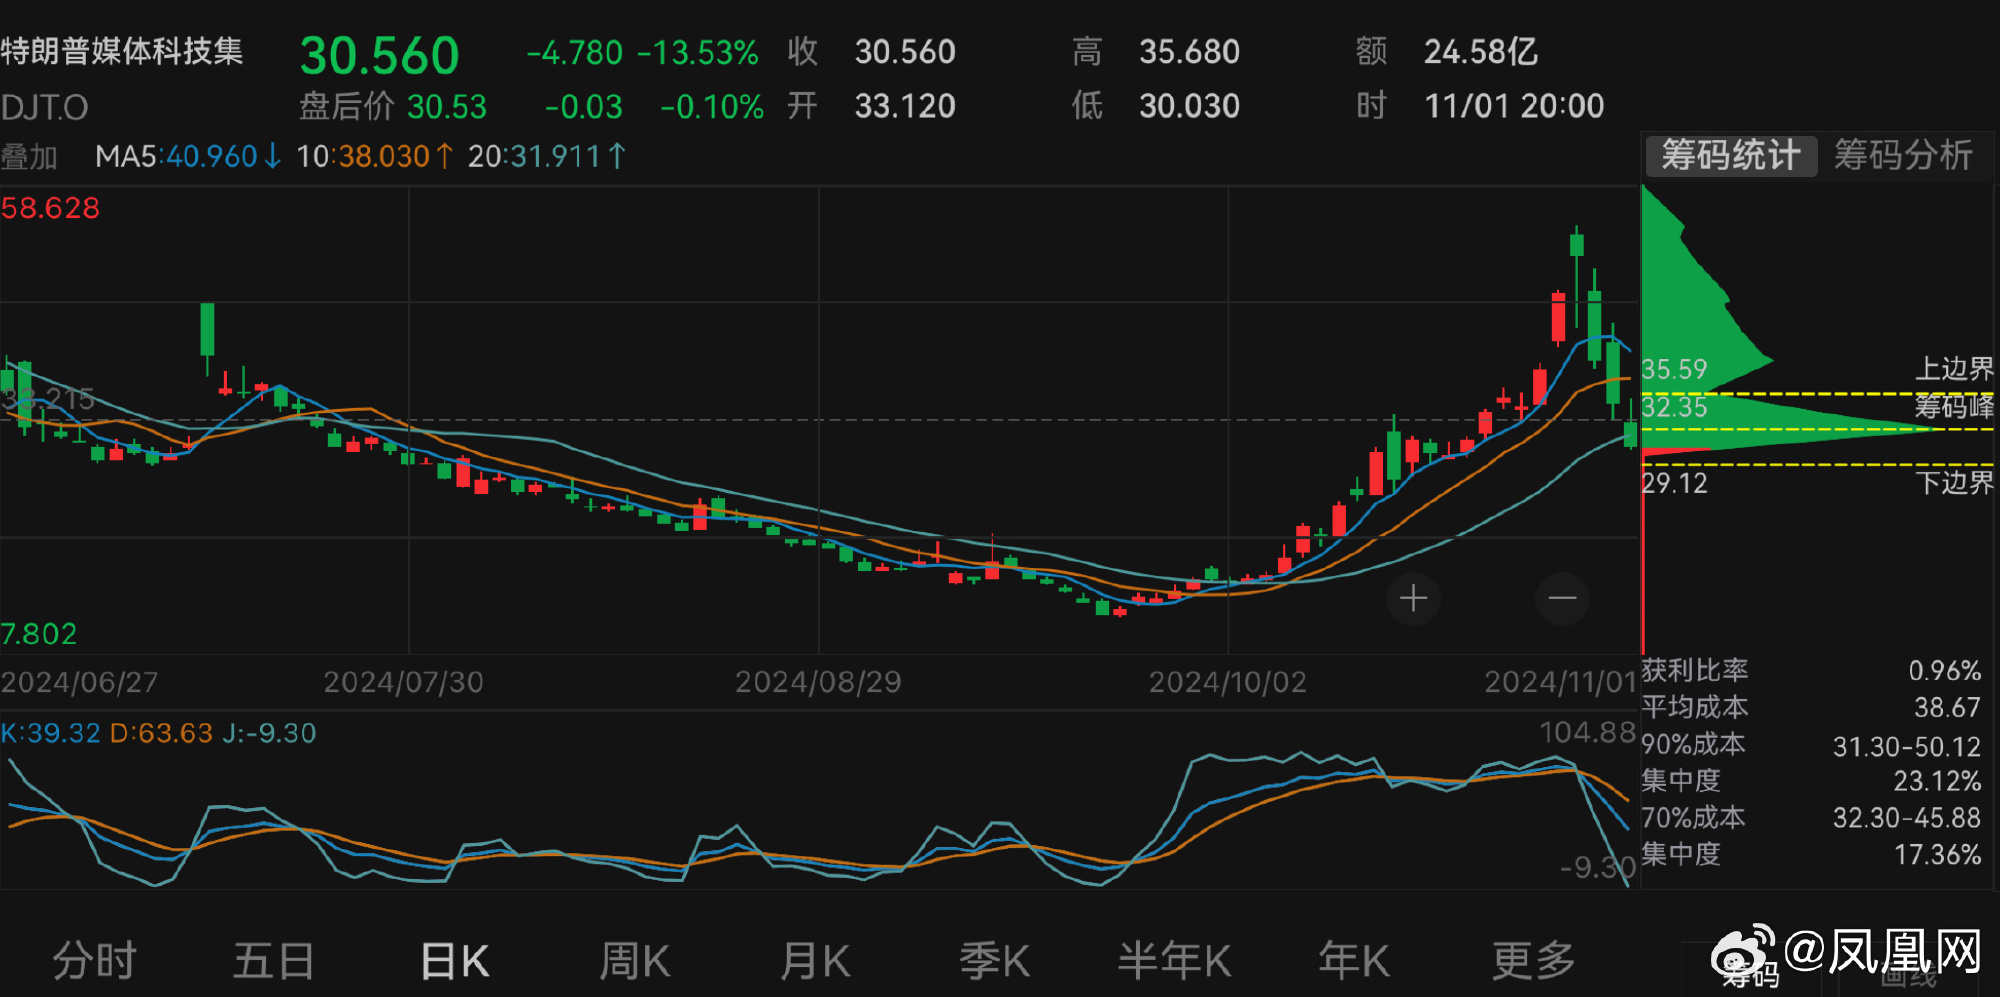Screen dimensions: 2000x997
Task: Tap 集中度 17.36% value
Action: point(1937,855)
